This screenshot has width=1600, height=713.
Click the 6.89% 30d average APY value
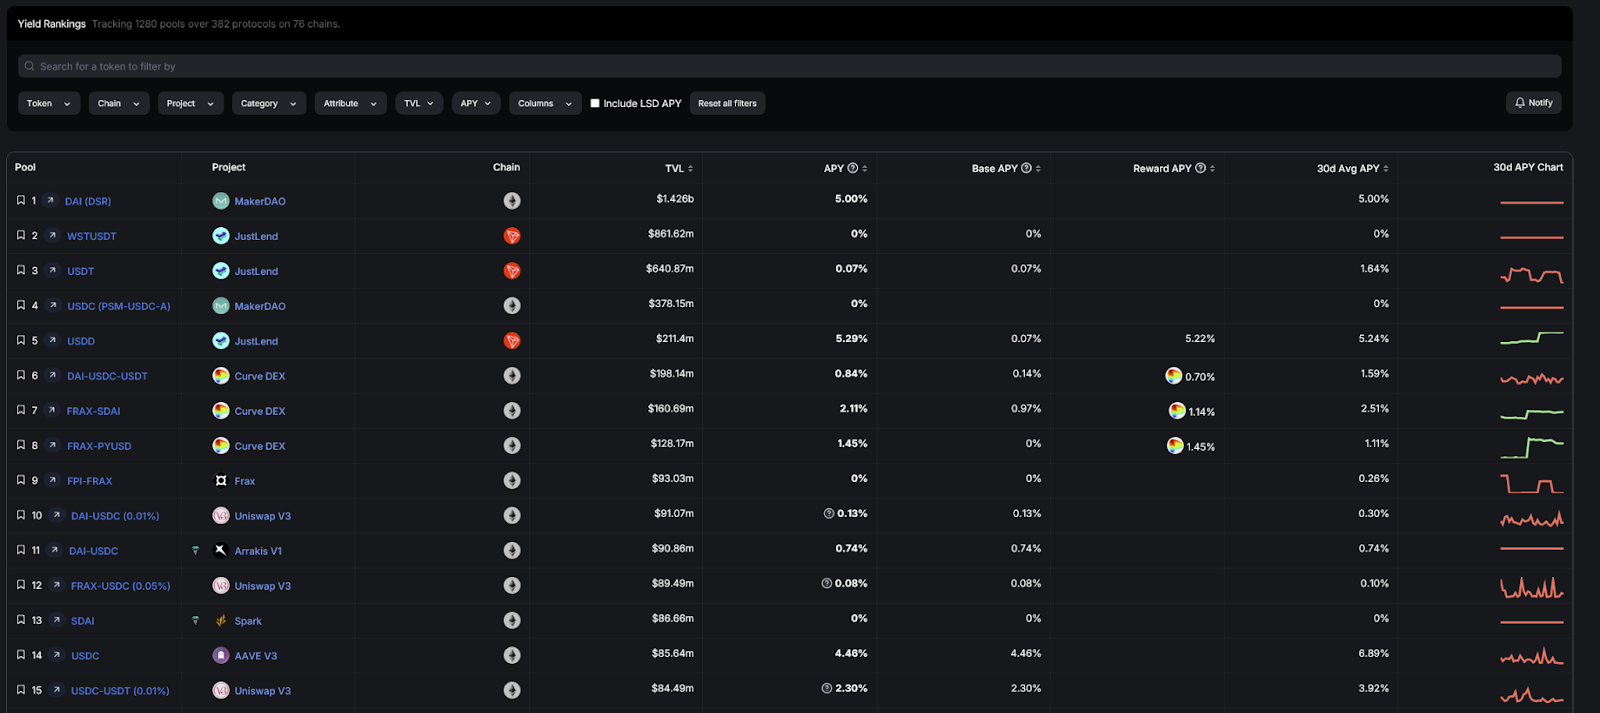coord(1373,654)
